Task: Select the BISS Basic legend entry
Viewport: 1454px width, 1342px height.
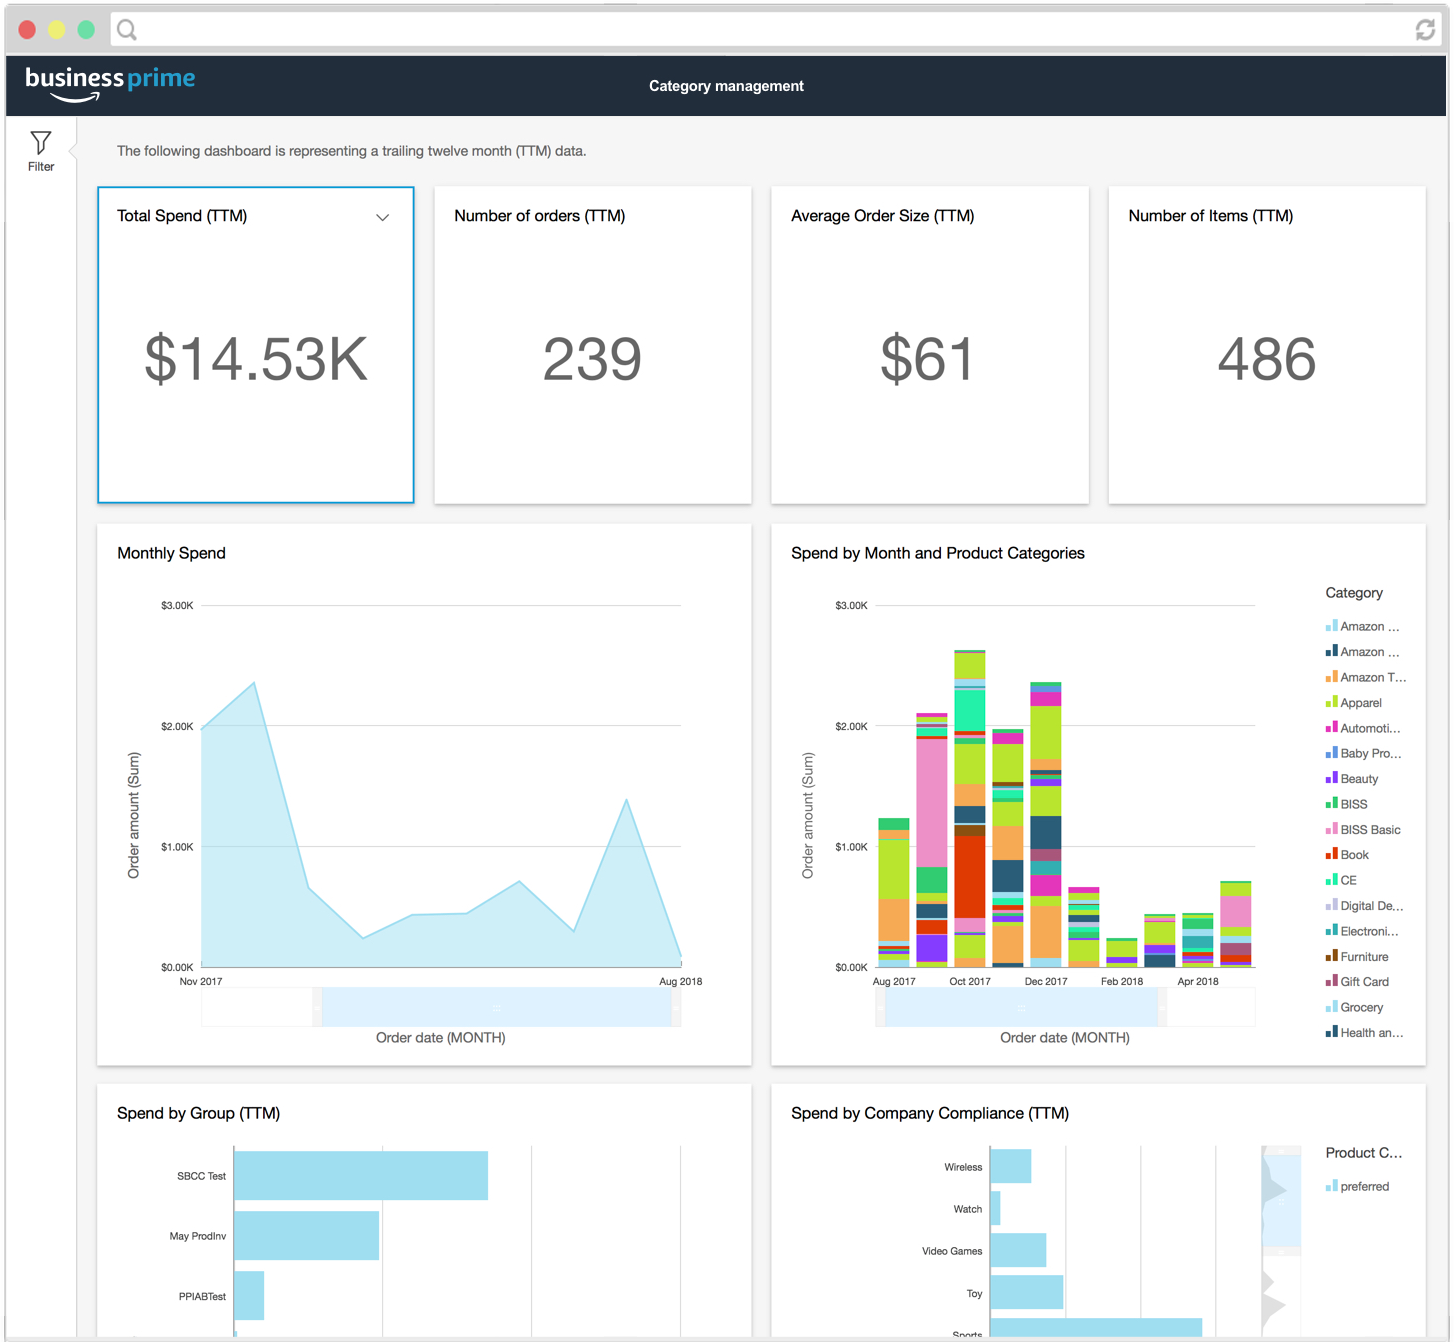Action: [1363, 830]
